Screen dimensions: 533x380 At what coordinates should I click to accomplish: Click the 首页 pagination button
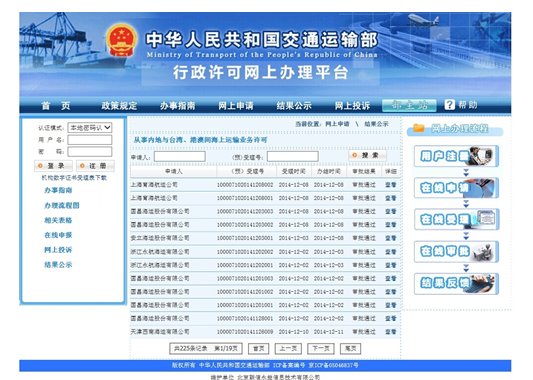pos(258,348)
